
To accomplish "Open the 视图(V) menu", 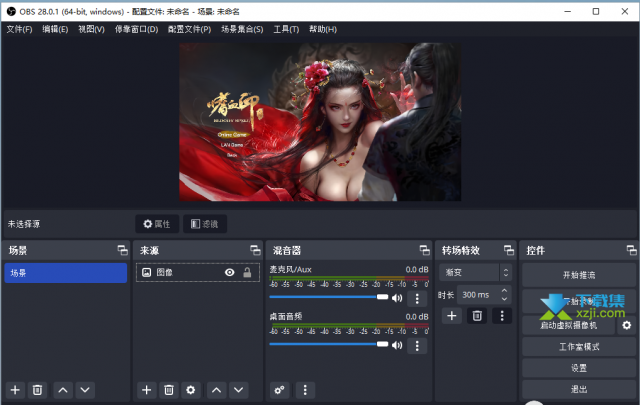I will click(91, 29).
